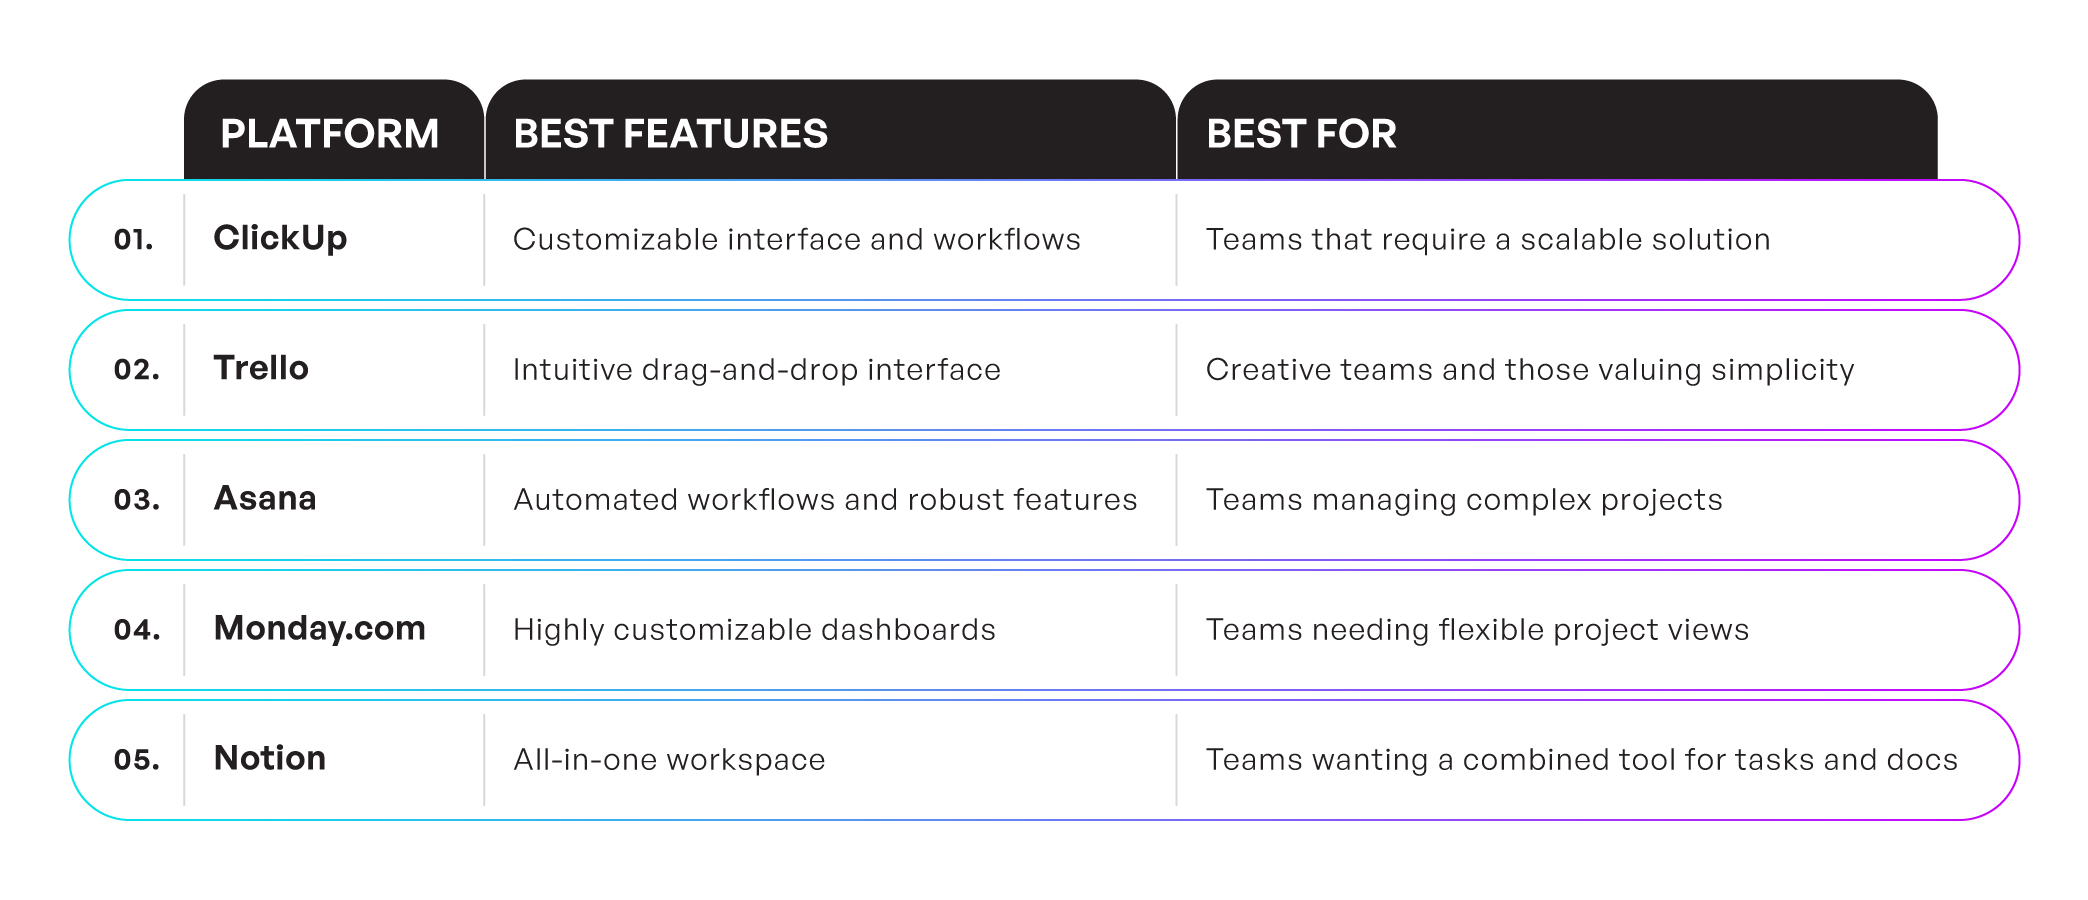
Task: Select "Highly customizable dashboards" cell
Action: [x=754, y=630]
